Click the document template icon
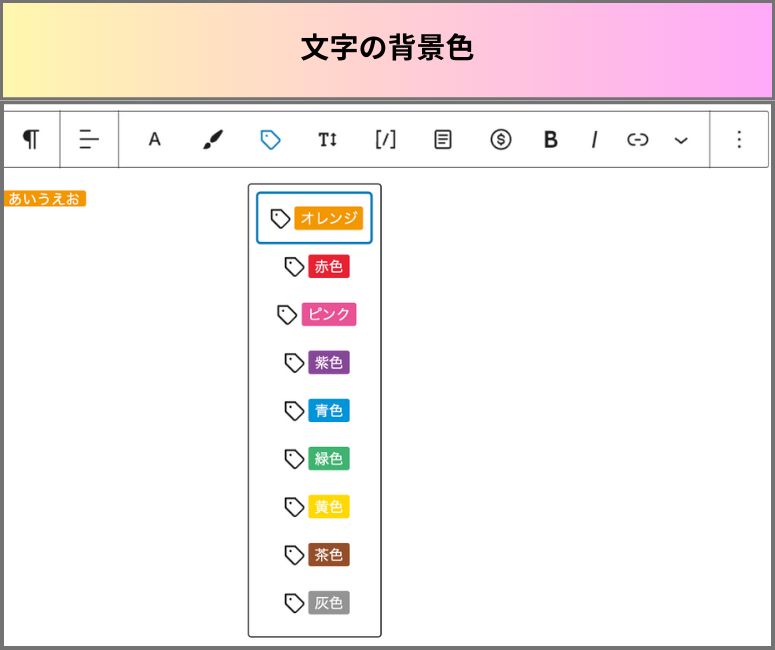 [x=443, y=139]
